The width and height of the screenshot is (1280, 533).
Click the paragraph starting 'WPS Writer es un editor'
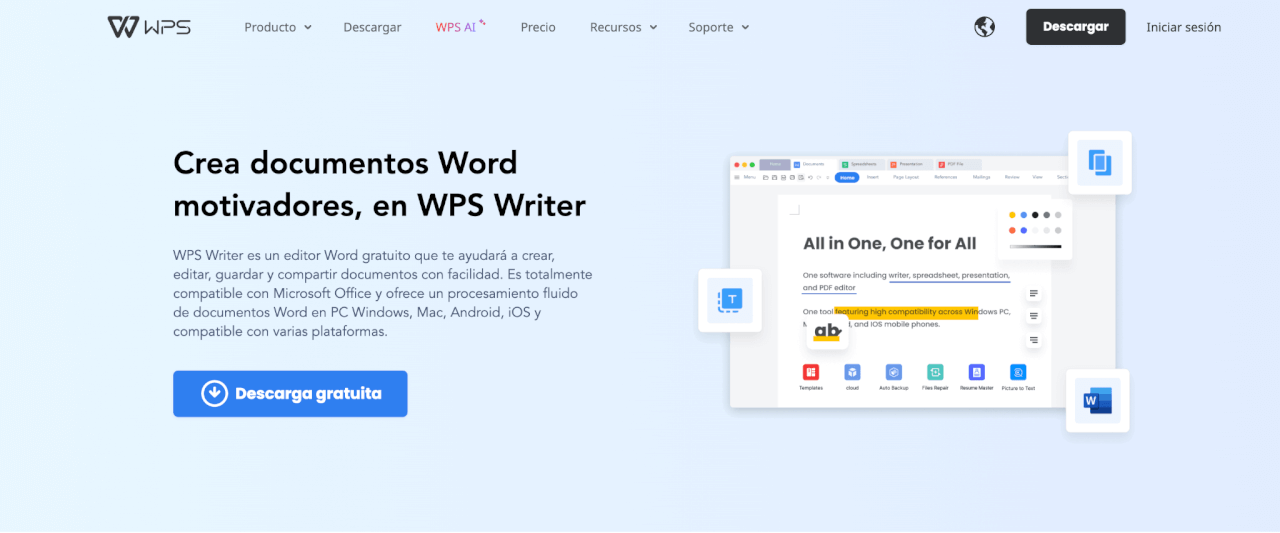(383, 293)
